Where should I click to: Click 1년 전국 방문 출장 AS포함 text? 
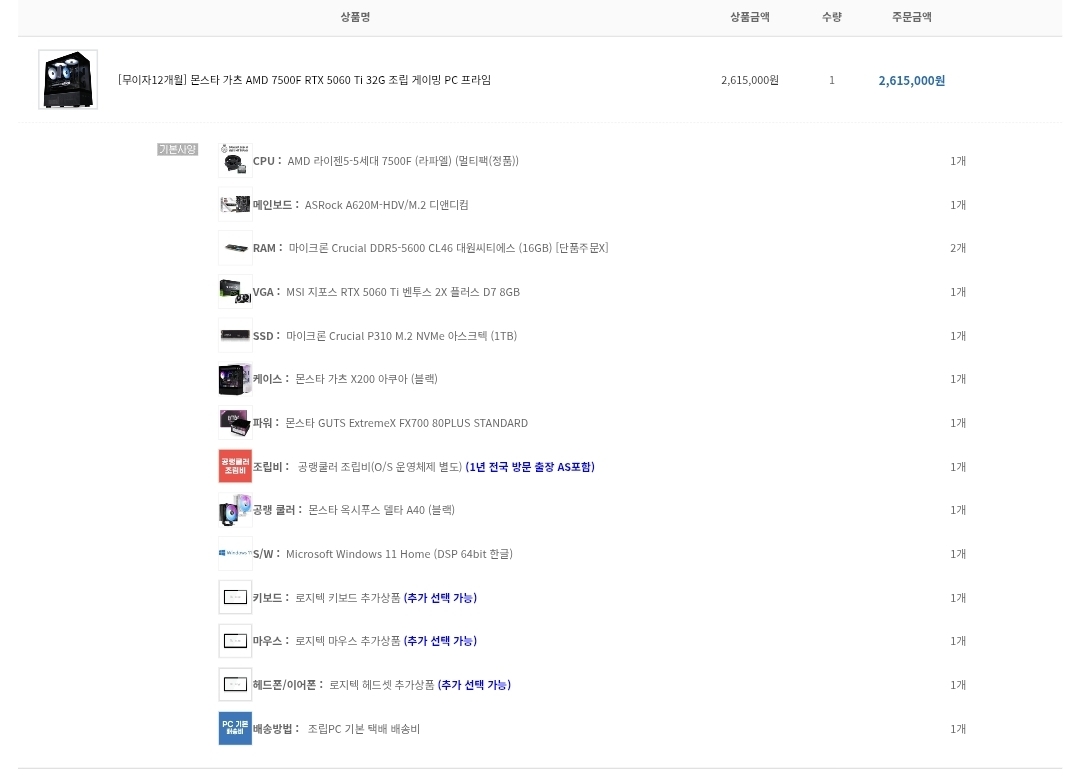coord(530,467)
